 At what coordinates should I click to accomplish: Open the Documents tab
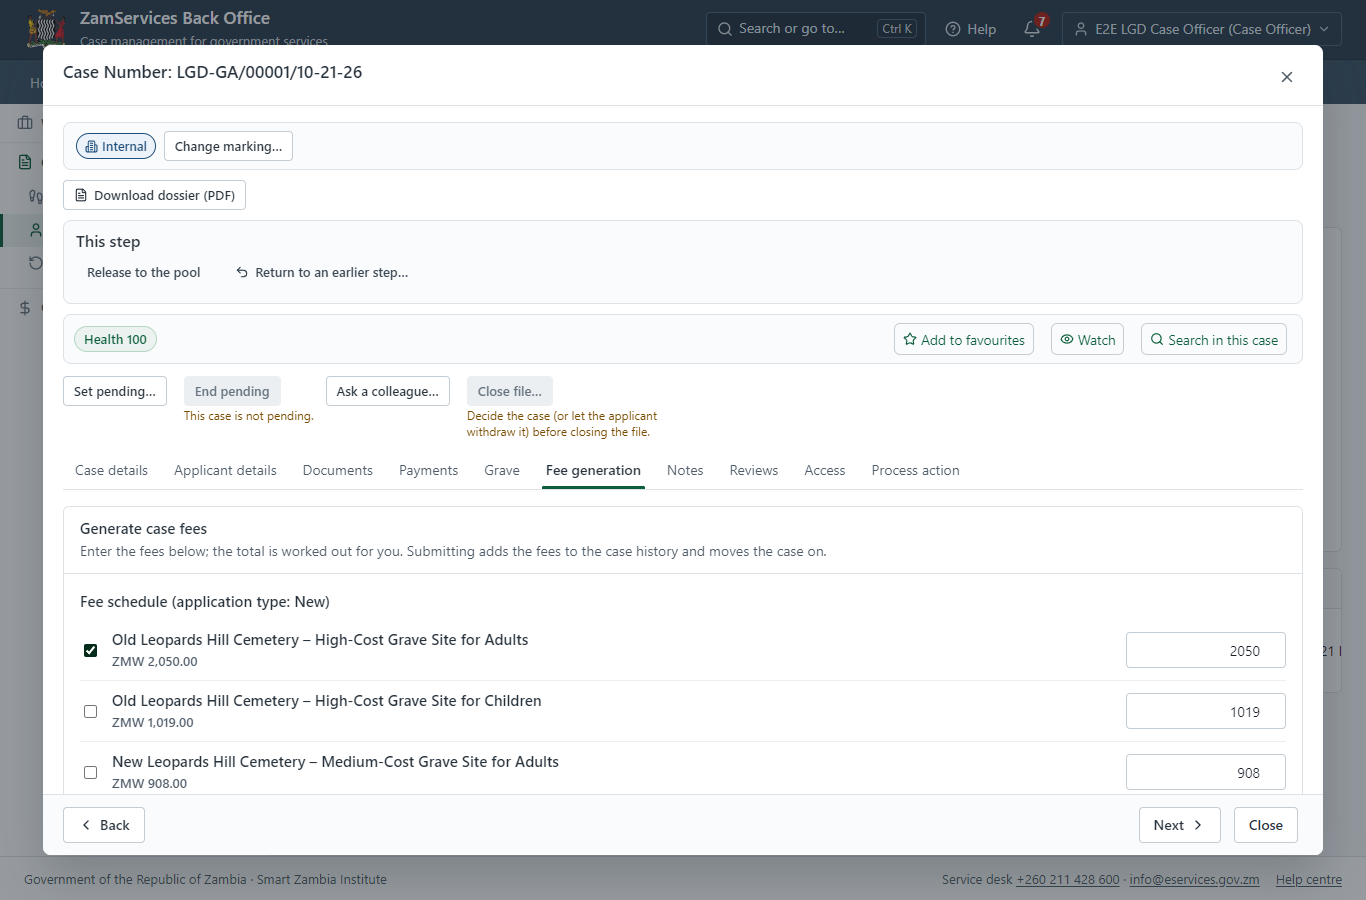[338, 470]
